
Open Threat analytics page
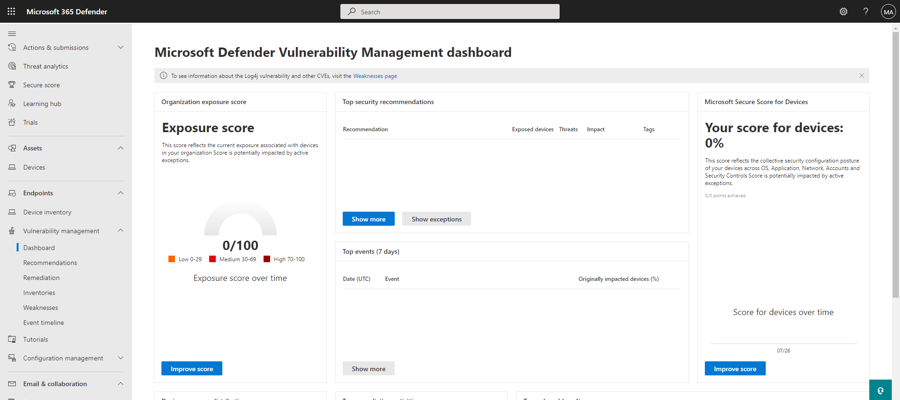point(45,66)
